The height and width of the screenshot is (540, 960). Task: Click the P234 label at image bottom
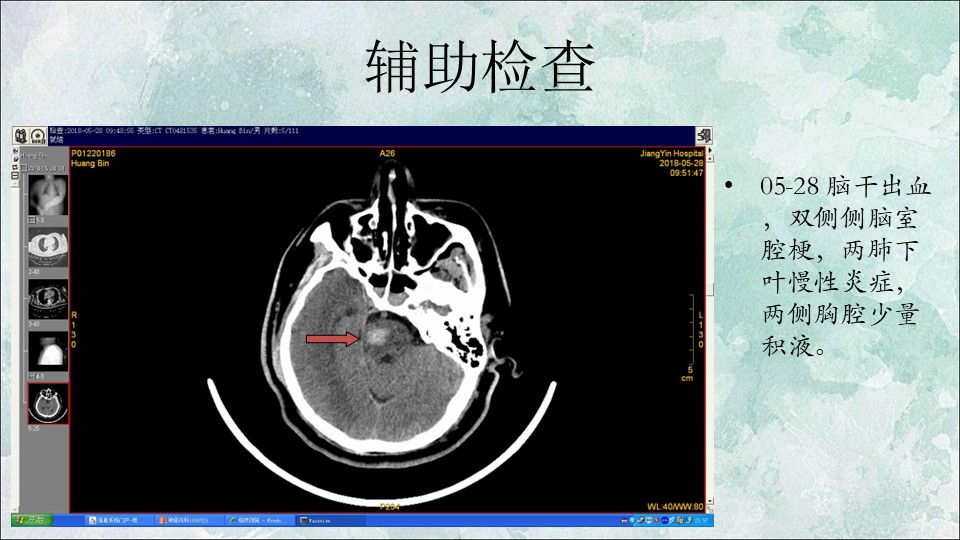[390, 506]
